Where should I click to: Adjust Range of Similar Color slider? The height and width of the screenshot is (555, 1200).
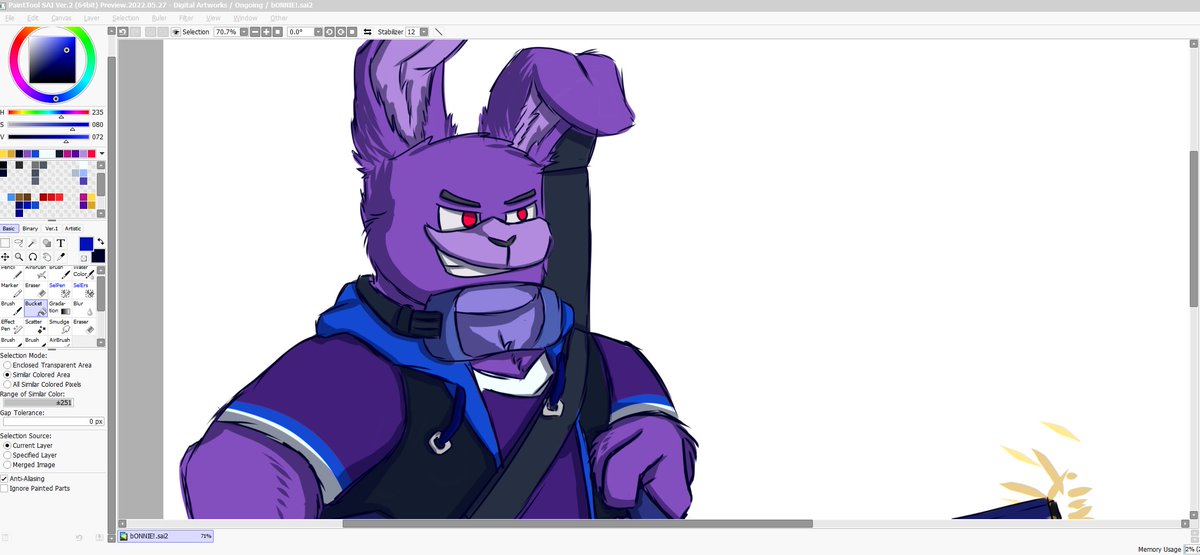(38, 402)
